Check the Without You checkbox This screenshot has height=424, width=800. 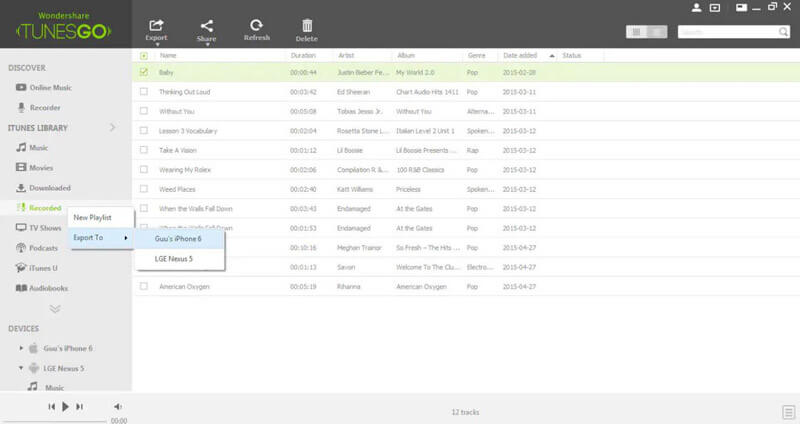click(144, 111)
